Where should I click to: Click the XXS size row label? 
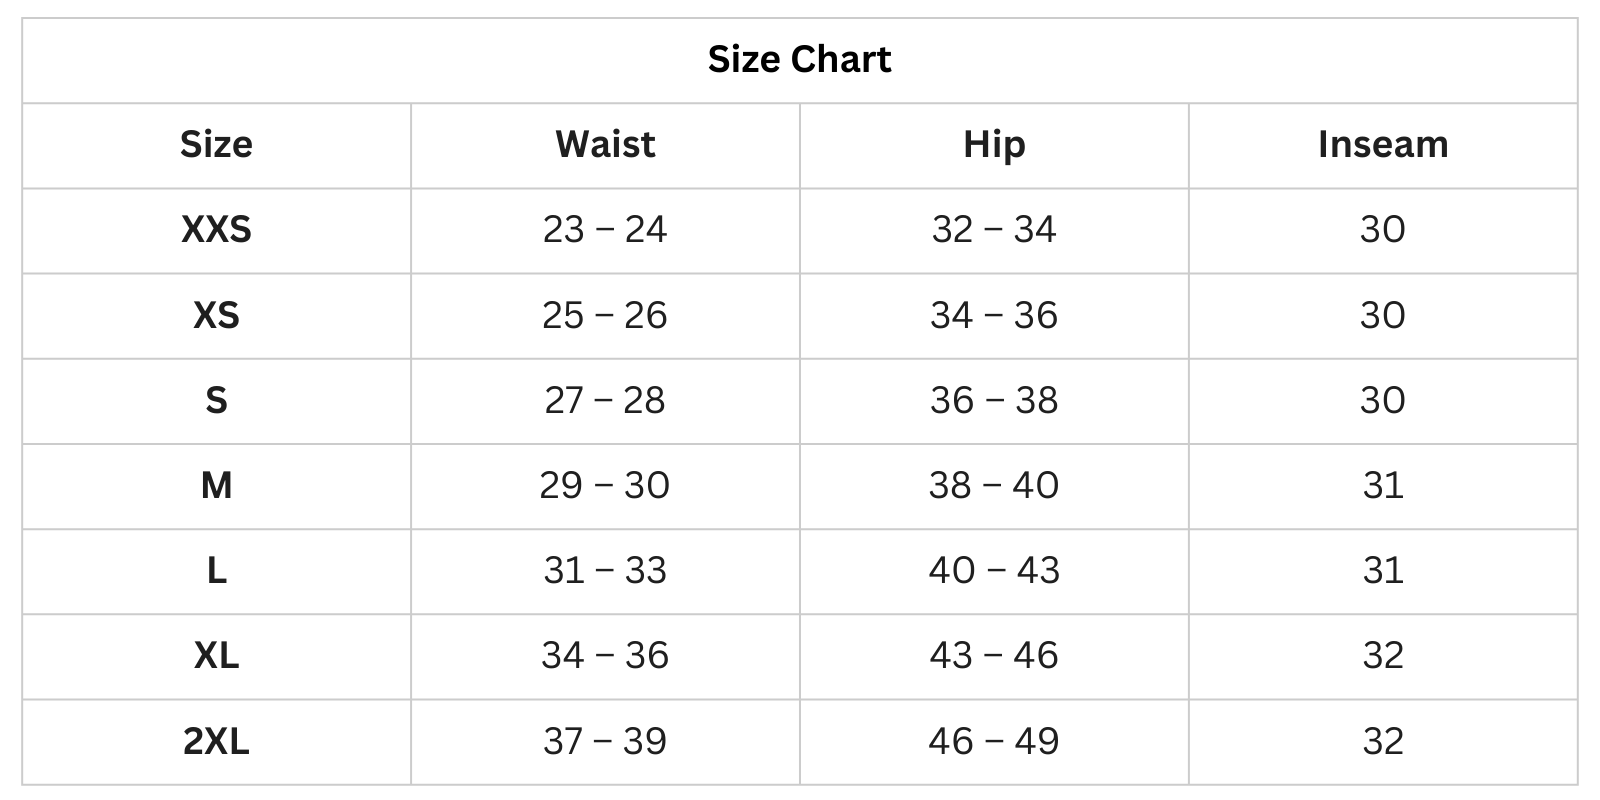pyautogui.click(x=216, y=230)
